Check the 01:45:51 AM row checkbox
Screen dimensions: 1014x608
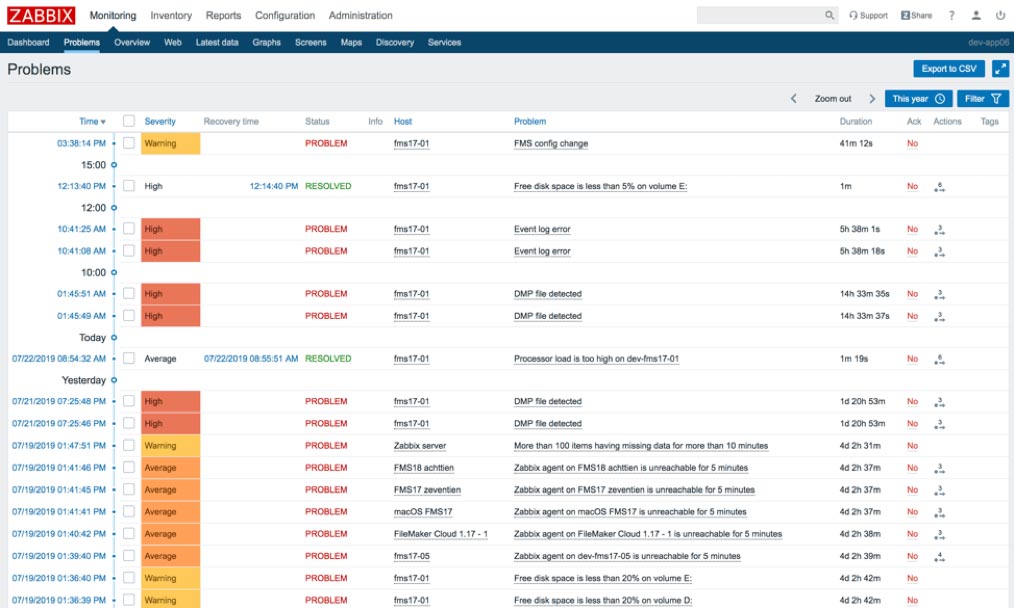pyautogui.click(x=129, y=293)
